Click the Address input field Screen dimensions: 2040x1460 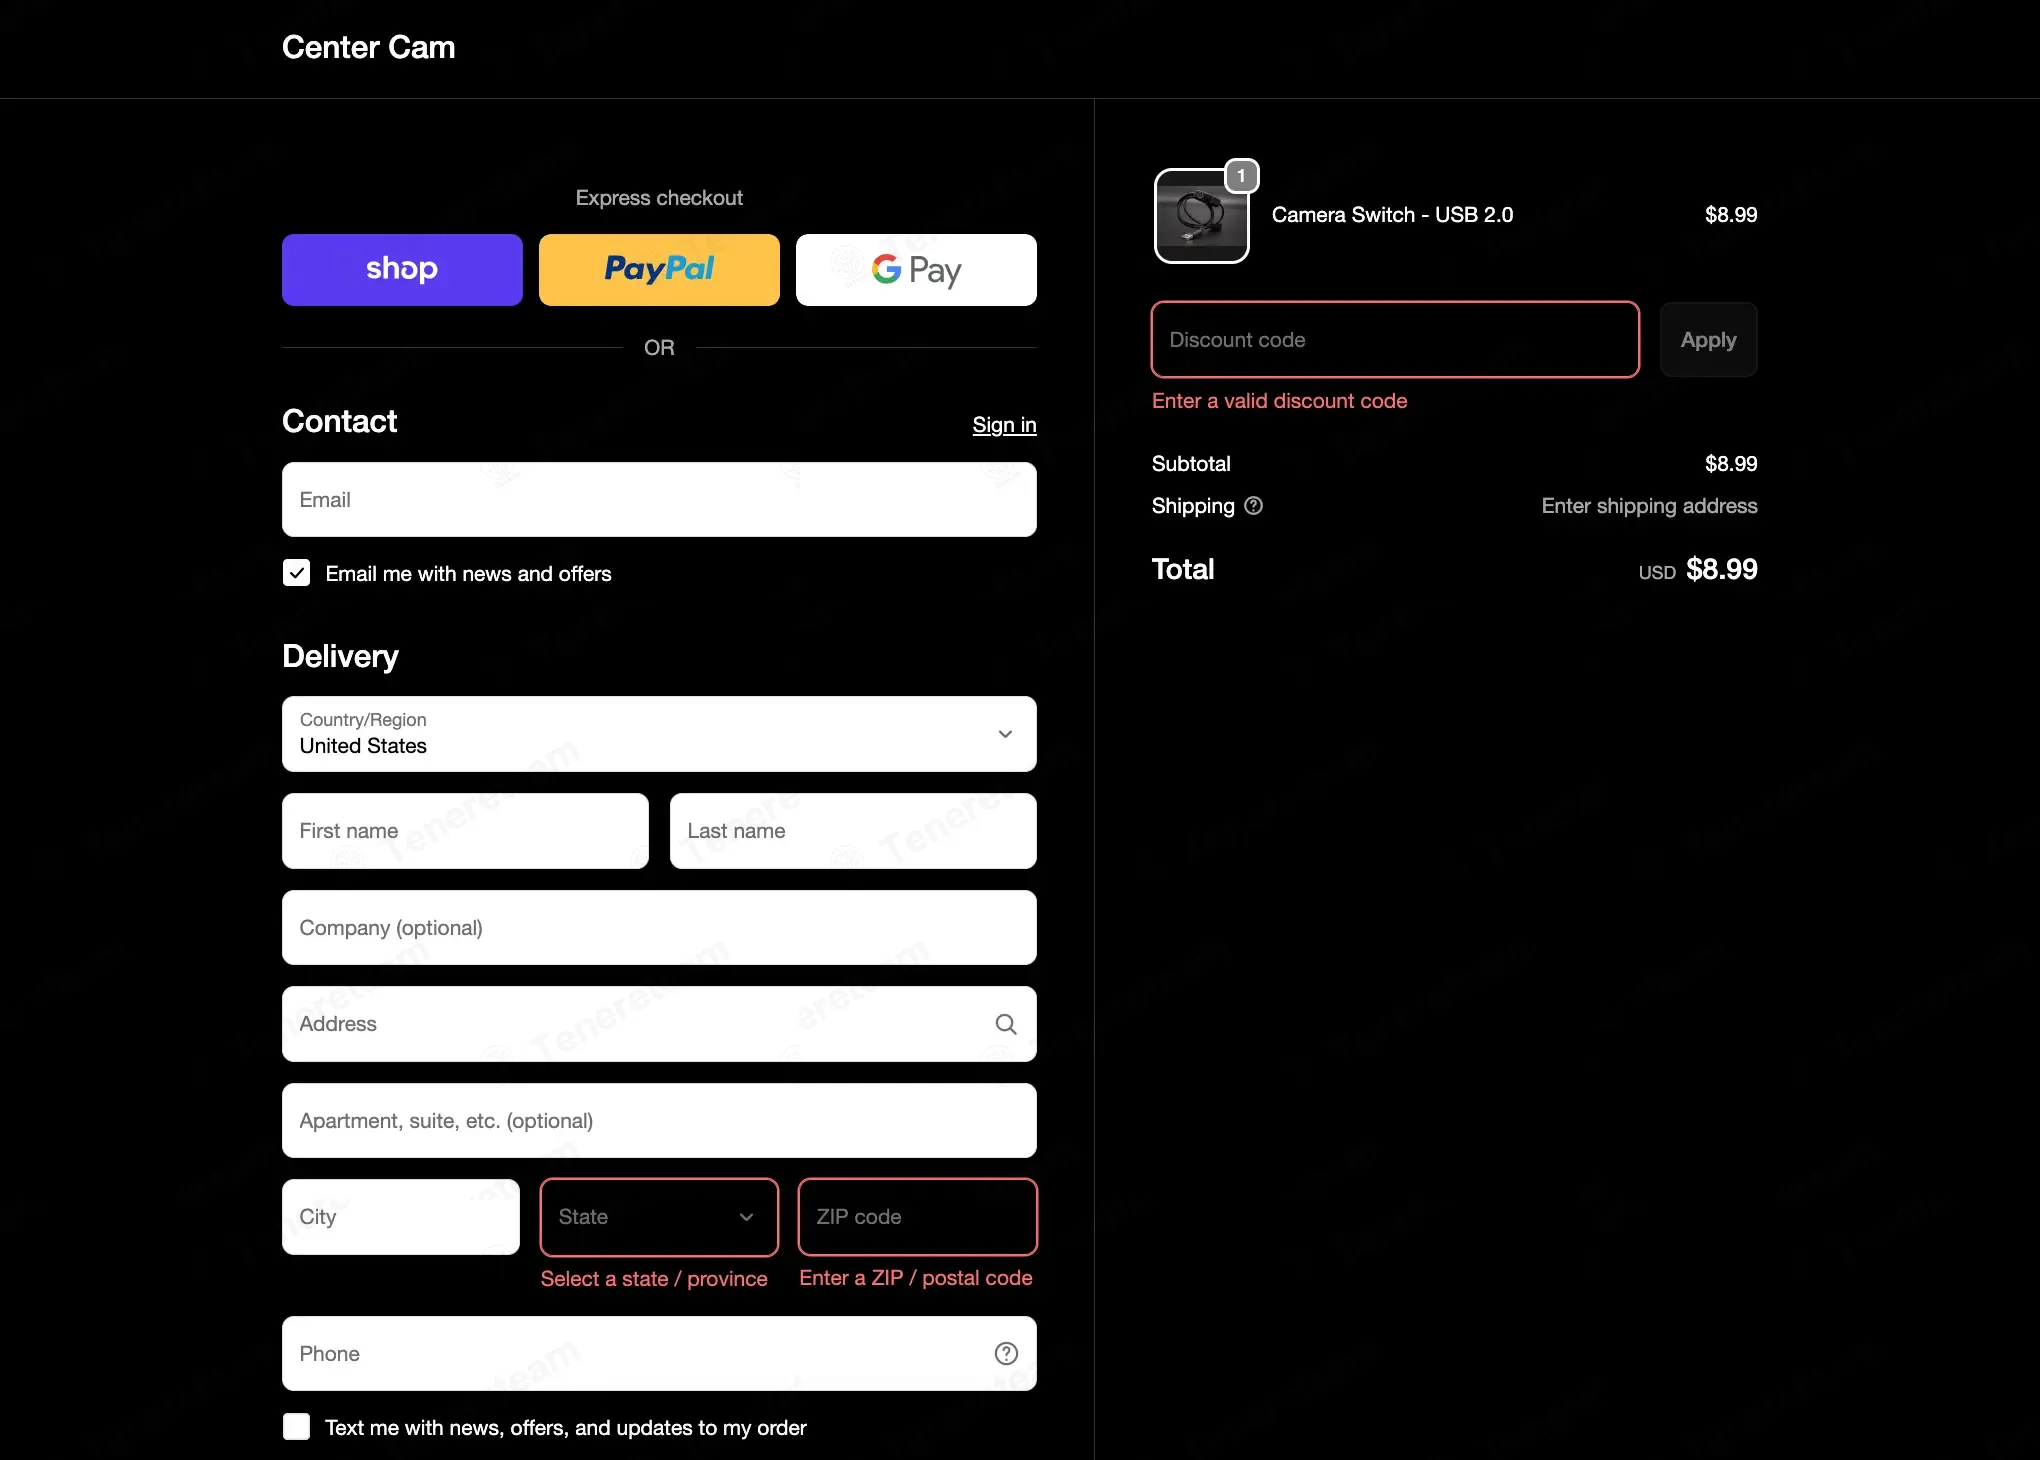click(659, 1024)
